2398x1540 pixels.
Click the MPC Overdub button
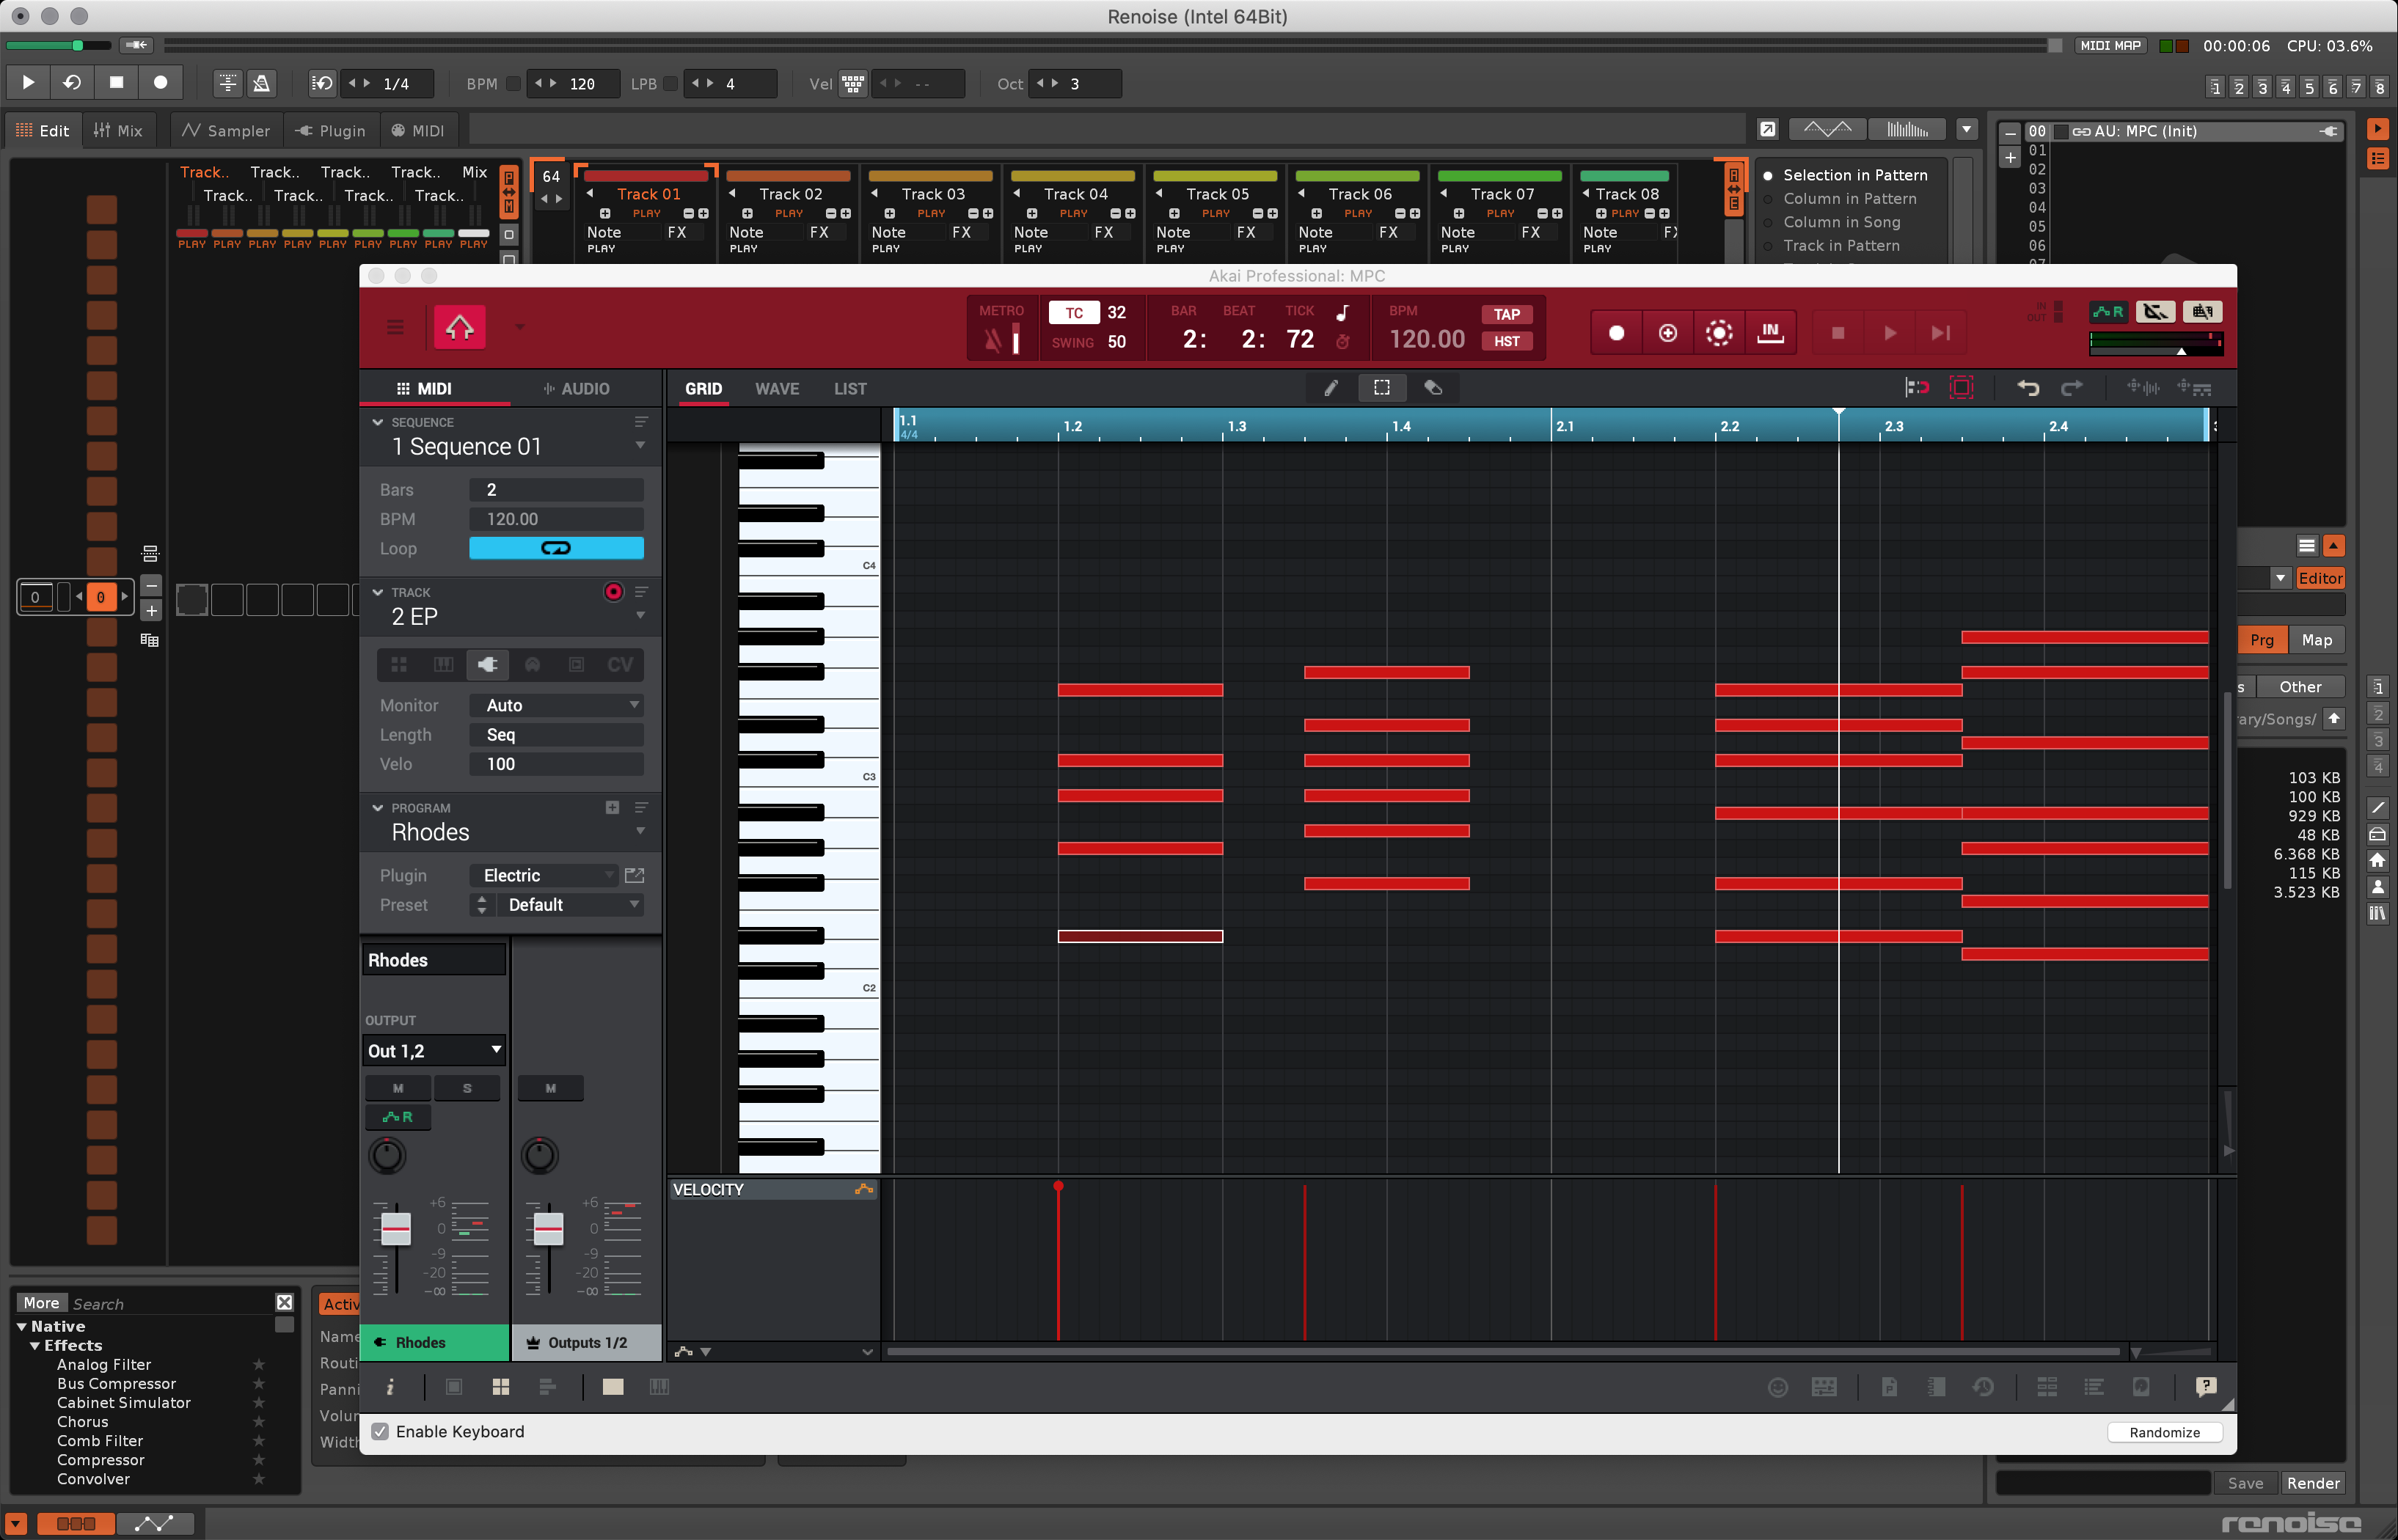1667,333
